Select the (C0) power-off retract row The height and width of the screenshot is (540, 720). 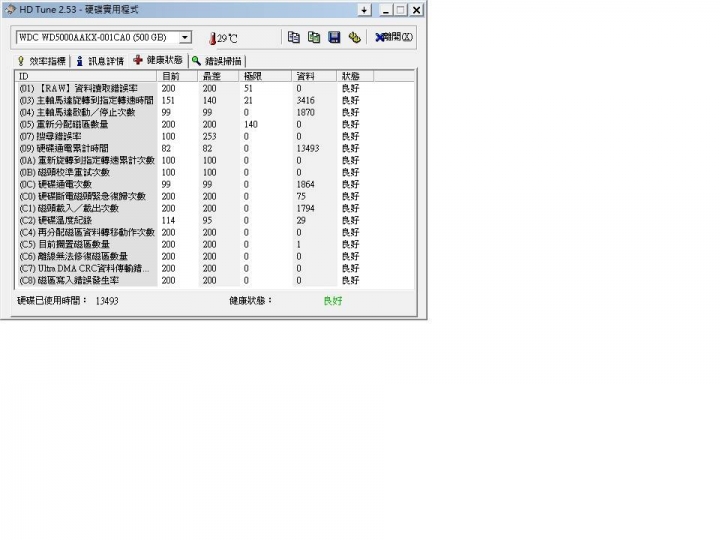click(x=215, y=196)
